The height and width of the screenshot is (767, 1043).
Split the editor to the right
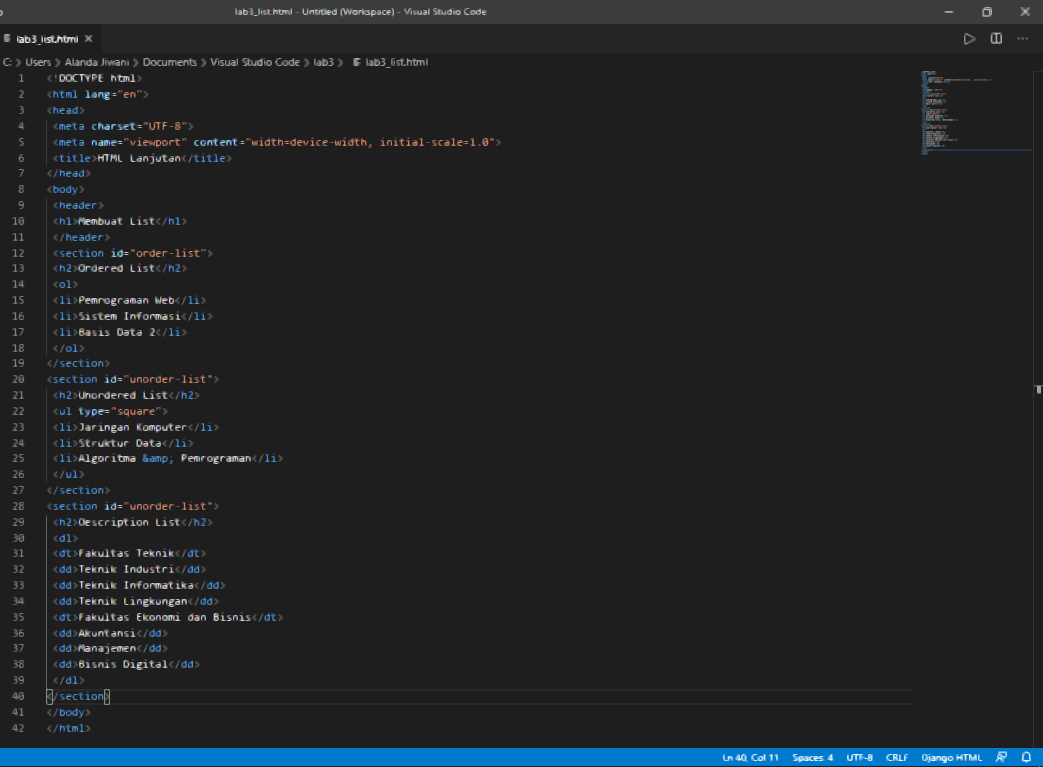pos(996,39)
